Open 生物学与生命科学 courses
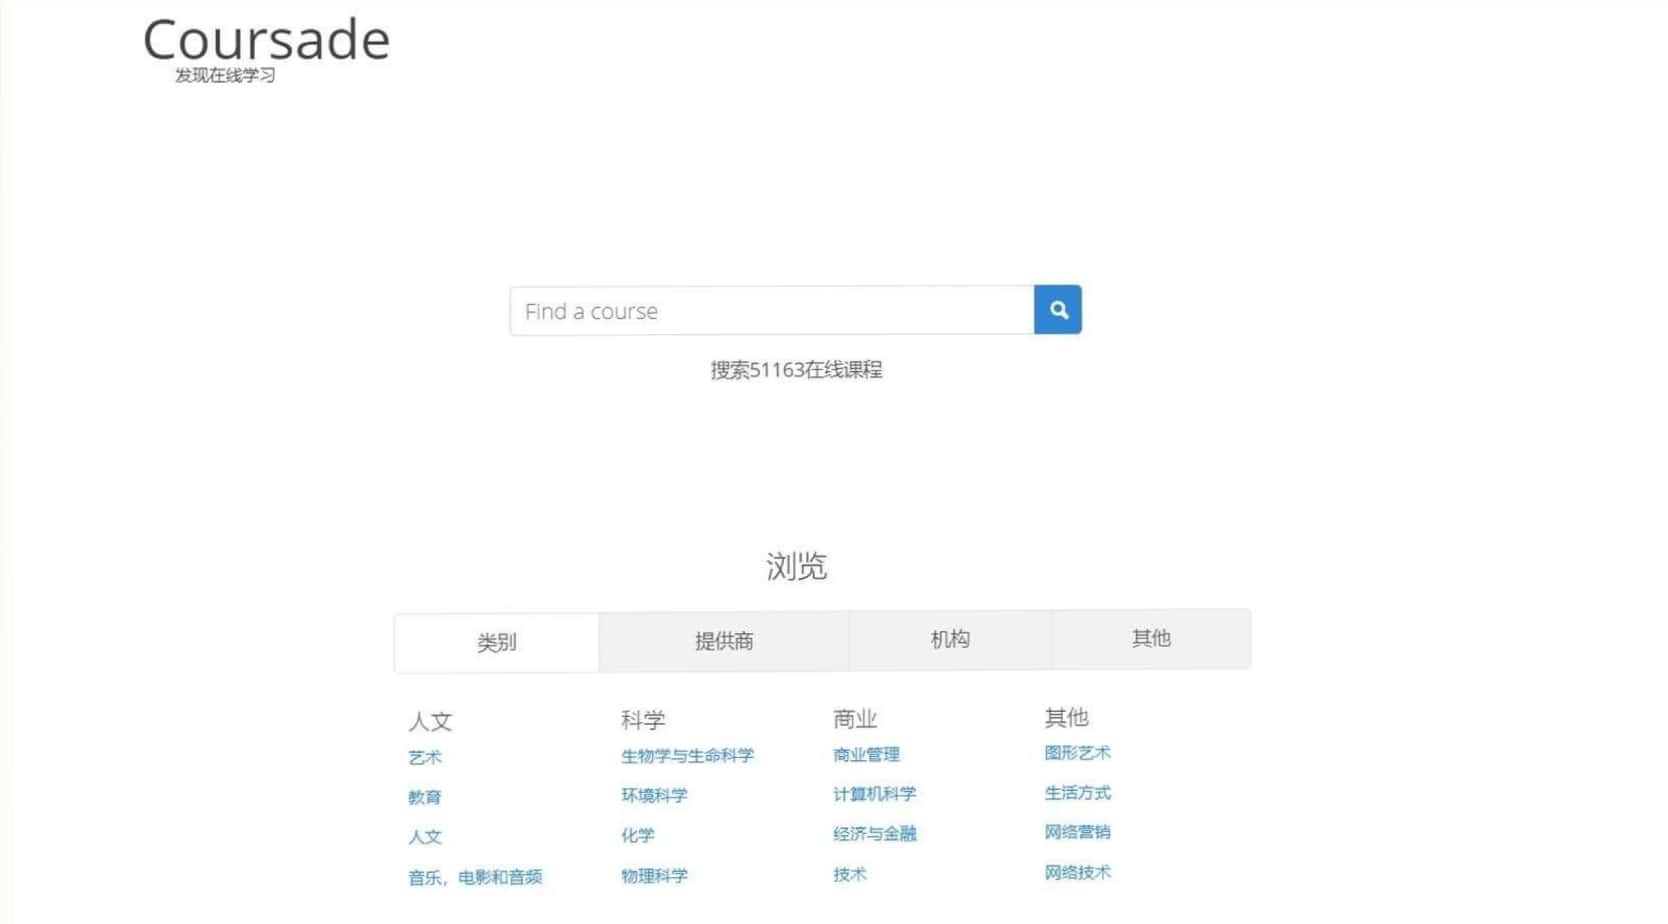 click(x=687, y=756)
